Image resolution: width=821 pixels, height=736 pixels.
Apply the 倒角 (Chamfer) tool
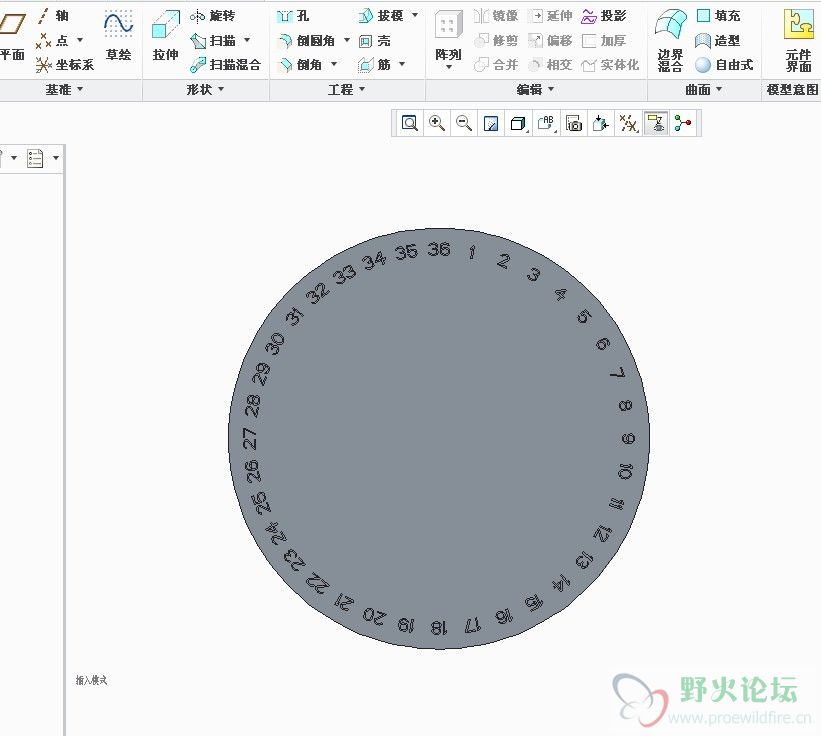coord(300,65)
